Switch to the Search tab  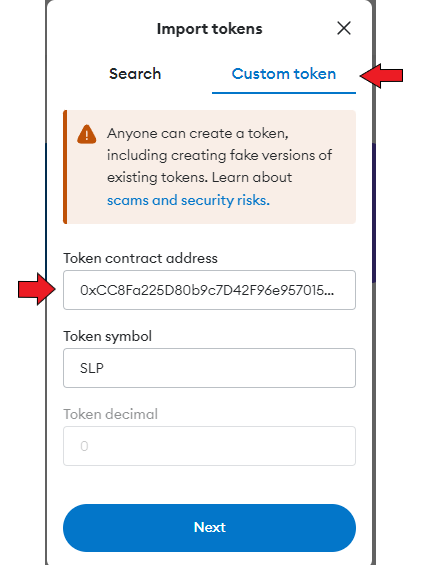click(x=135, y=74)
